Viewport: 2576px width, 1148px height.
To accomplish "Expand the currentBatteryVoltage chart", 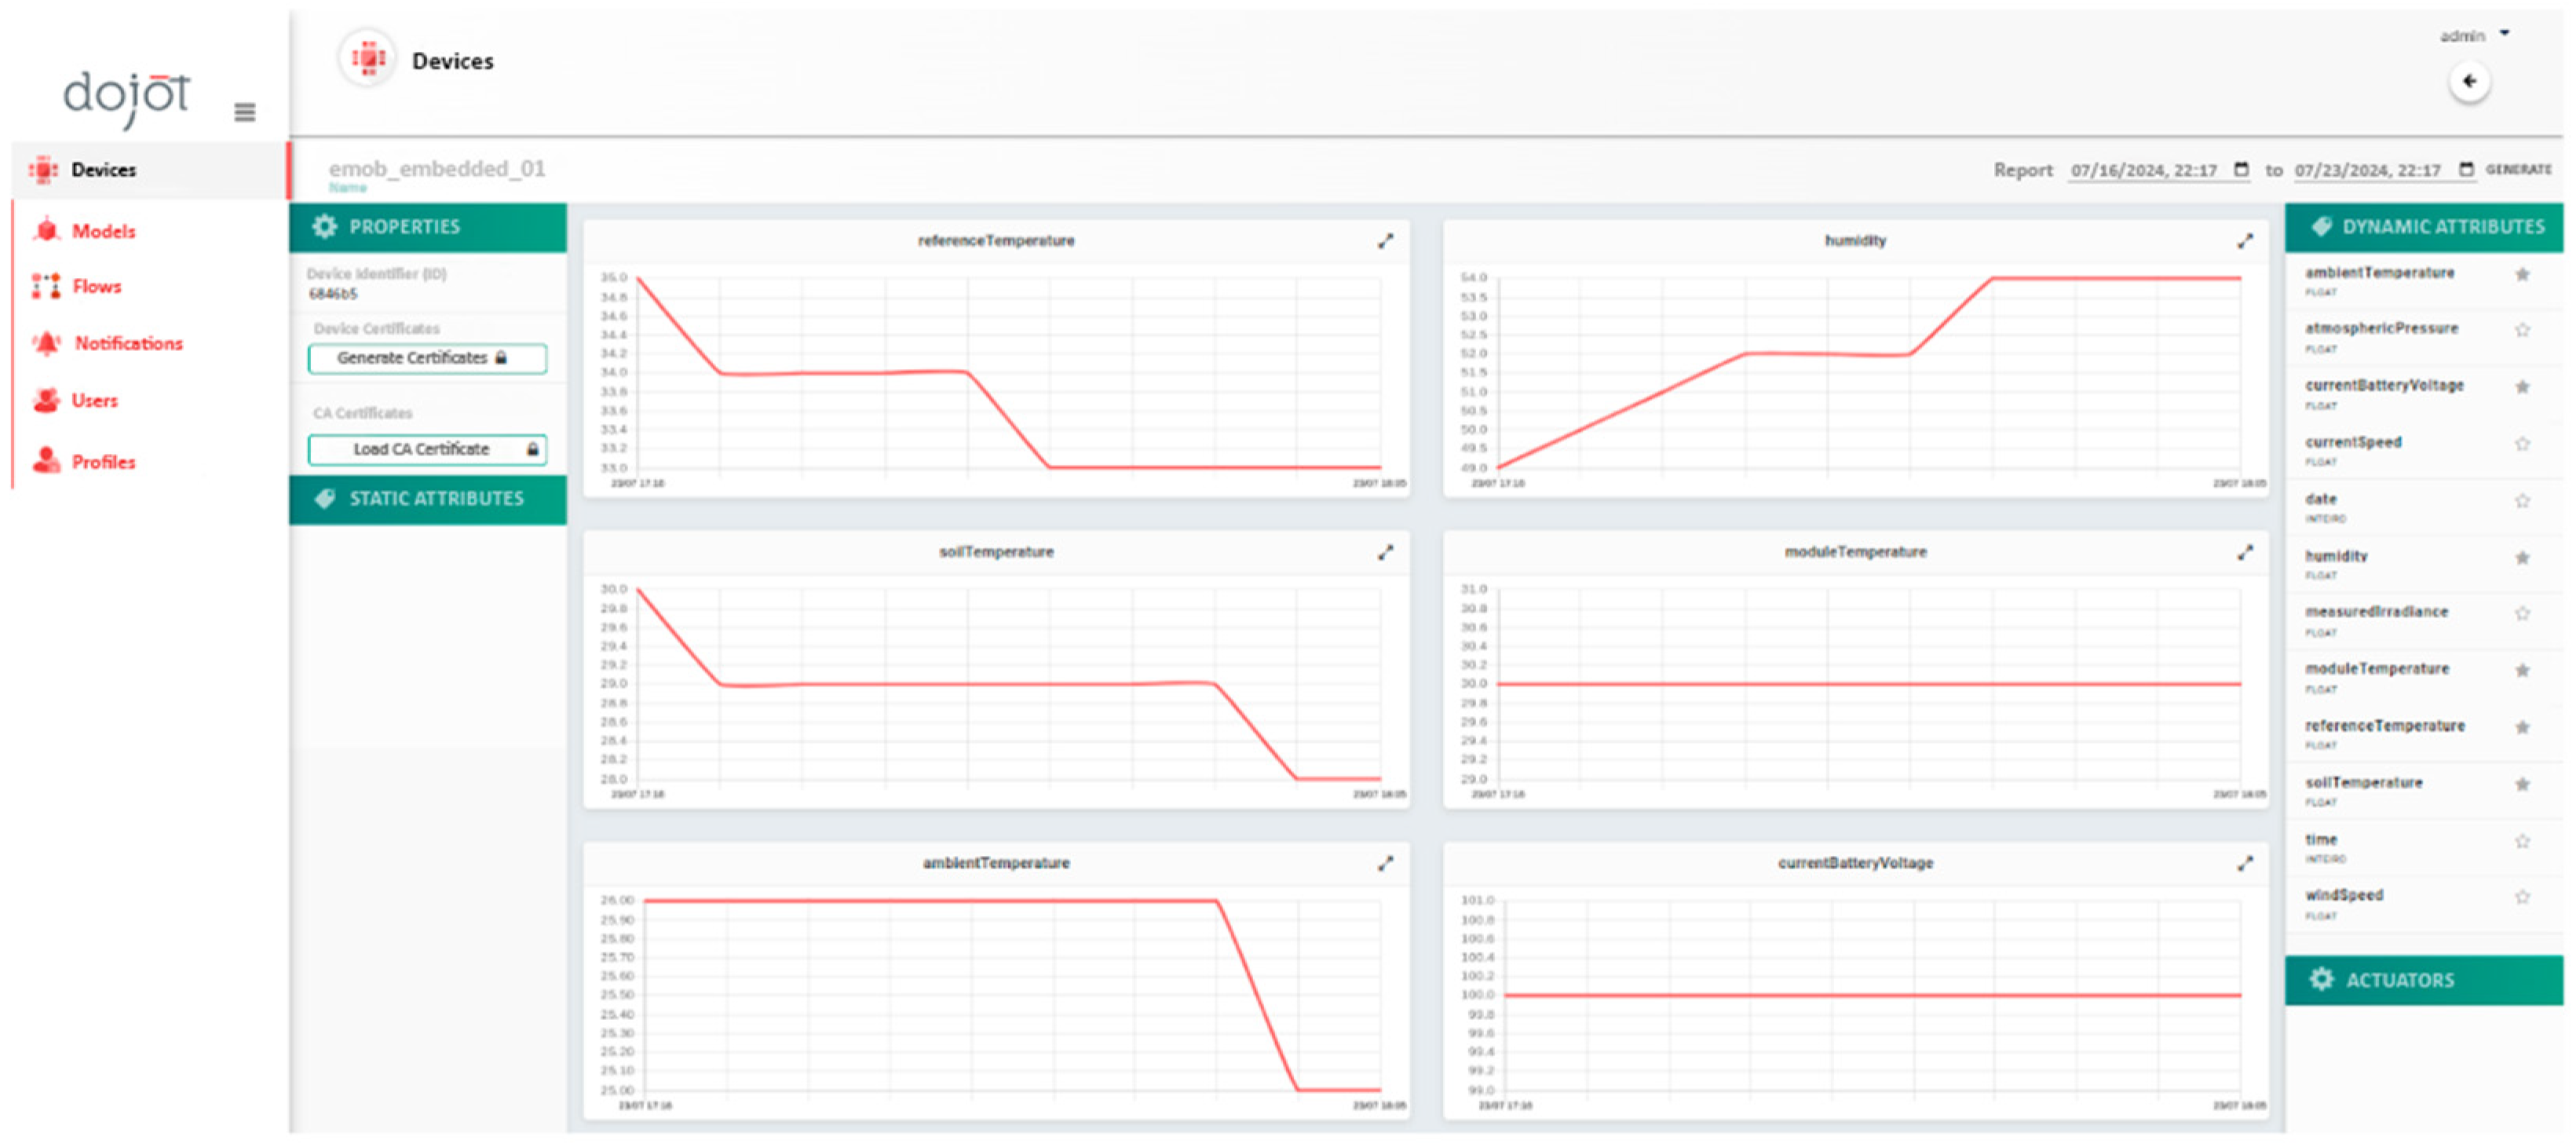I will pyautogui.click(x=2245, y=863).
